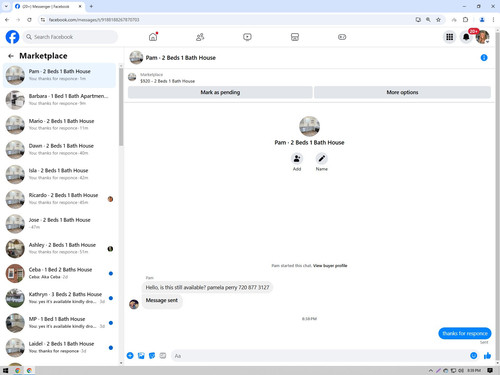Click the Search Facebook field
Viewport: 500px width, 375px height.
click(x=70, y=37)
